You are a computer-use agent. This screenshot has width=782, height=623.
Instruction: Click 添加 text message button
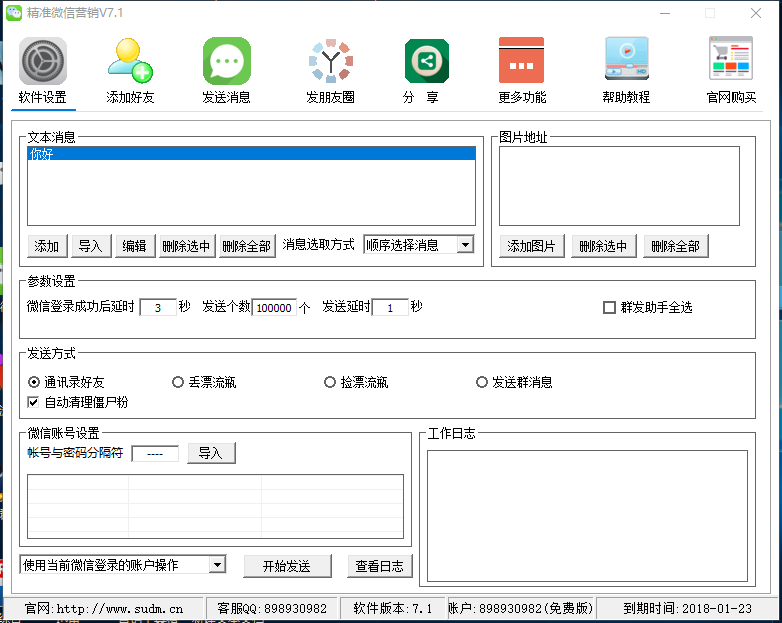point(47,246)
